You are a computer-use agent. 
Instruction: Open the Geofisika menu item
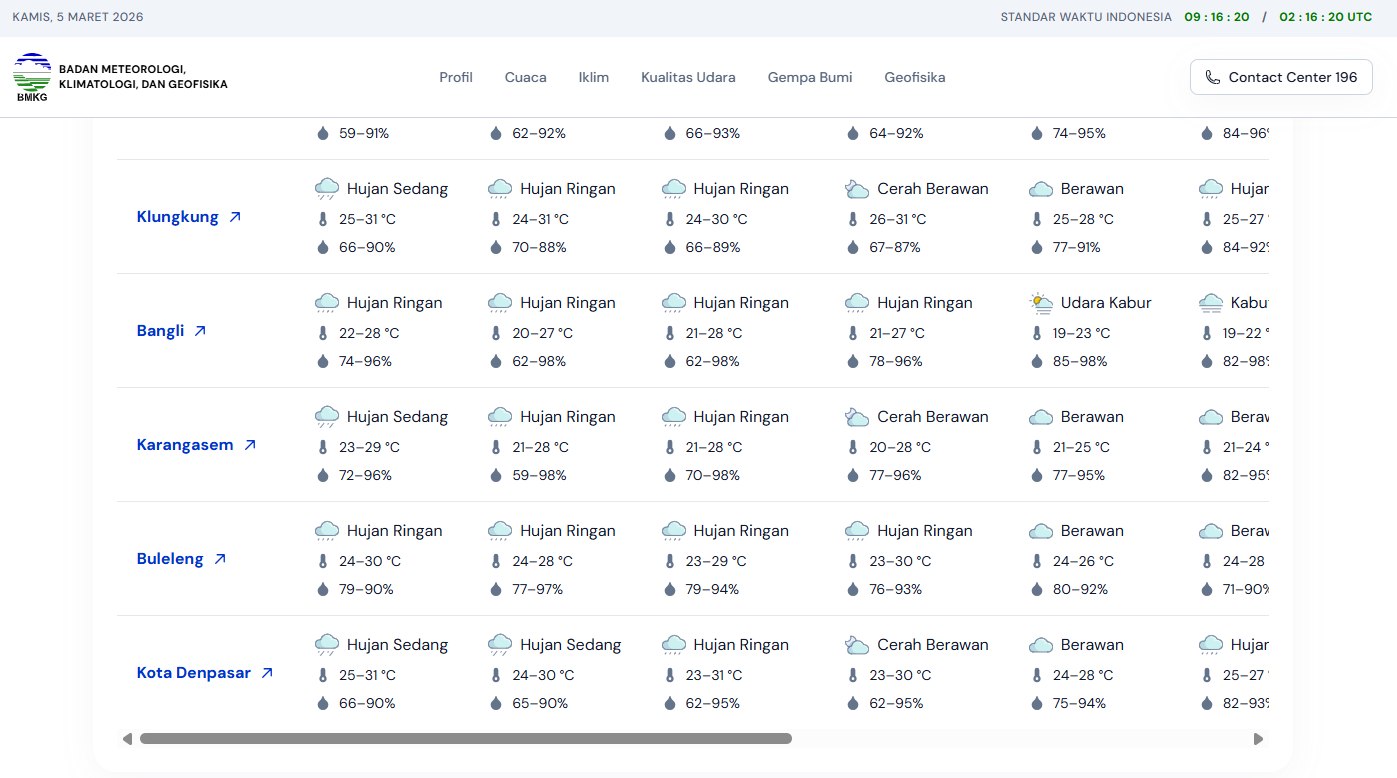[914, 77]
